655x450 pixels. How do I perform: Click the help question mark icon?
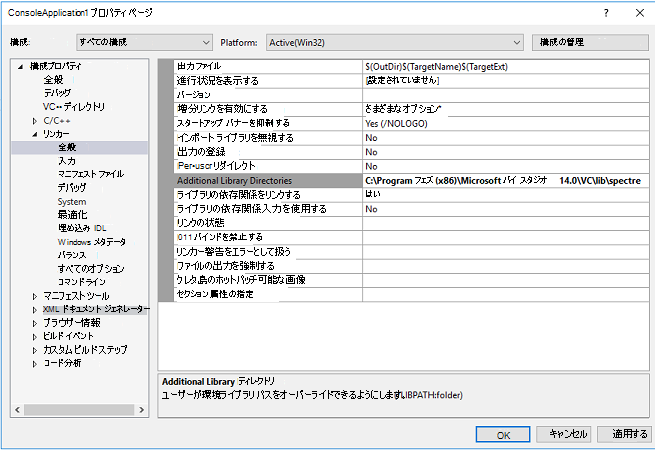tap(606, 13)
